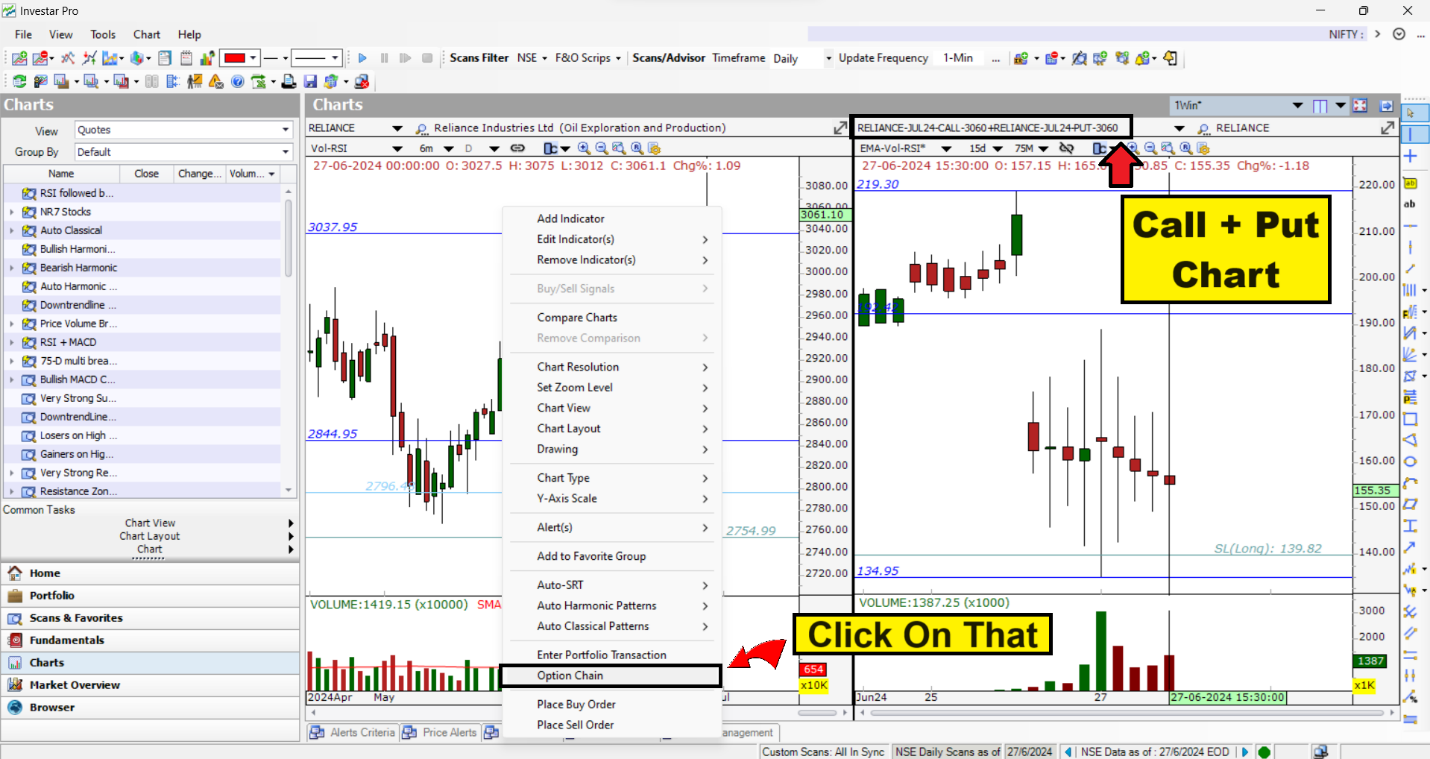The width and height of the screenshot is (1430, 759).
Task: Expand the NR7 Stocks tree item
Action: pos(11,212)
